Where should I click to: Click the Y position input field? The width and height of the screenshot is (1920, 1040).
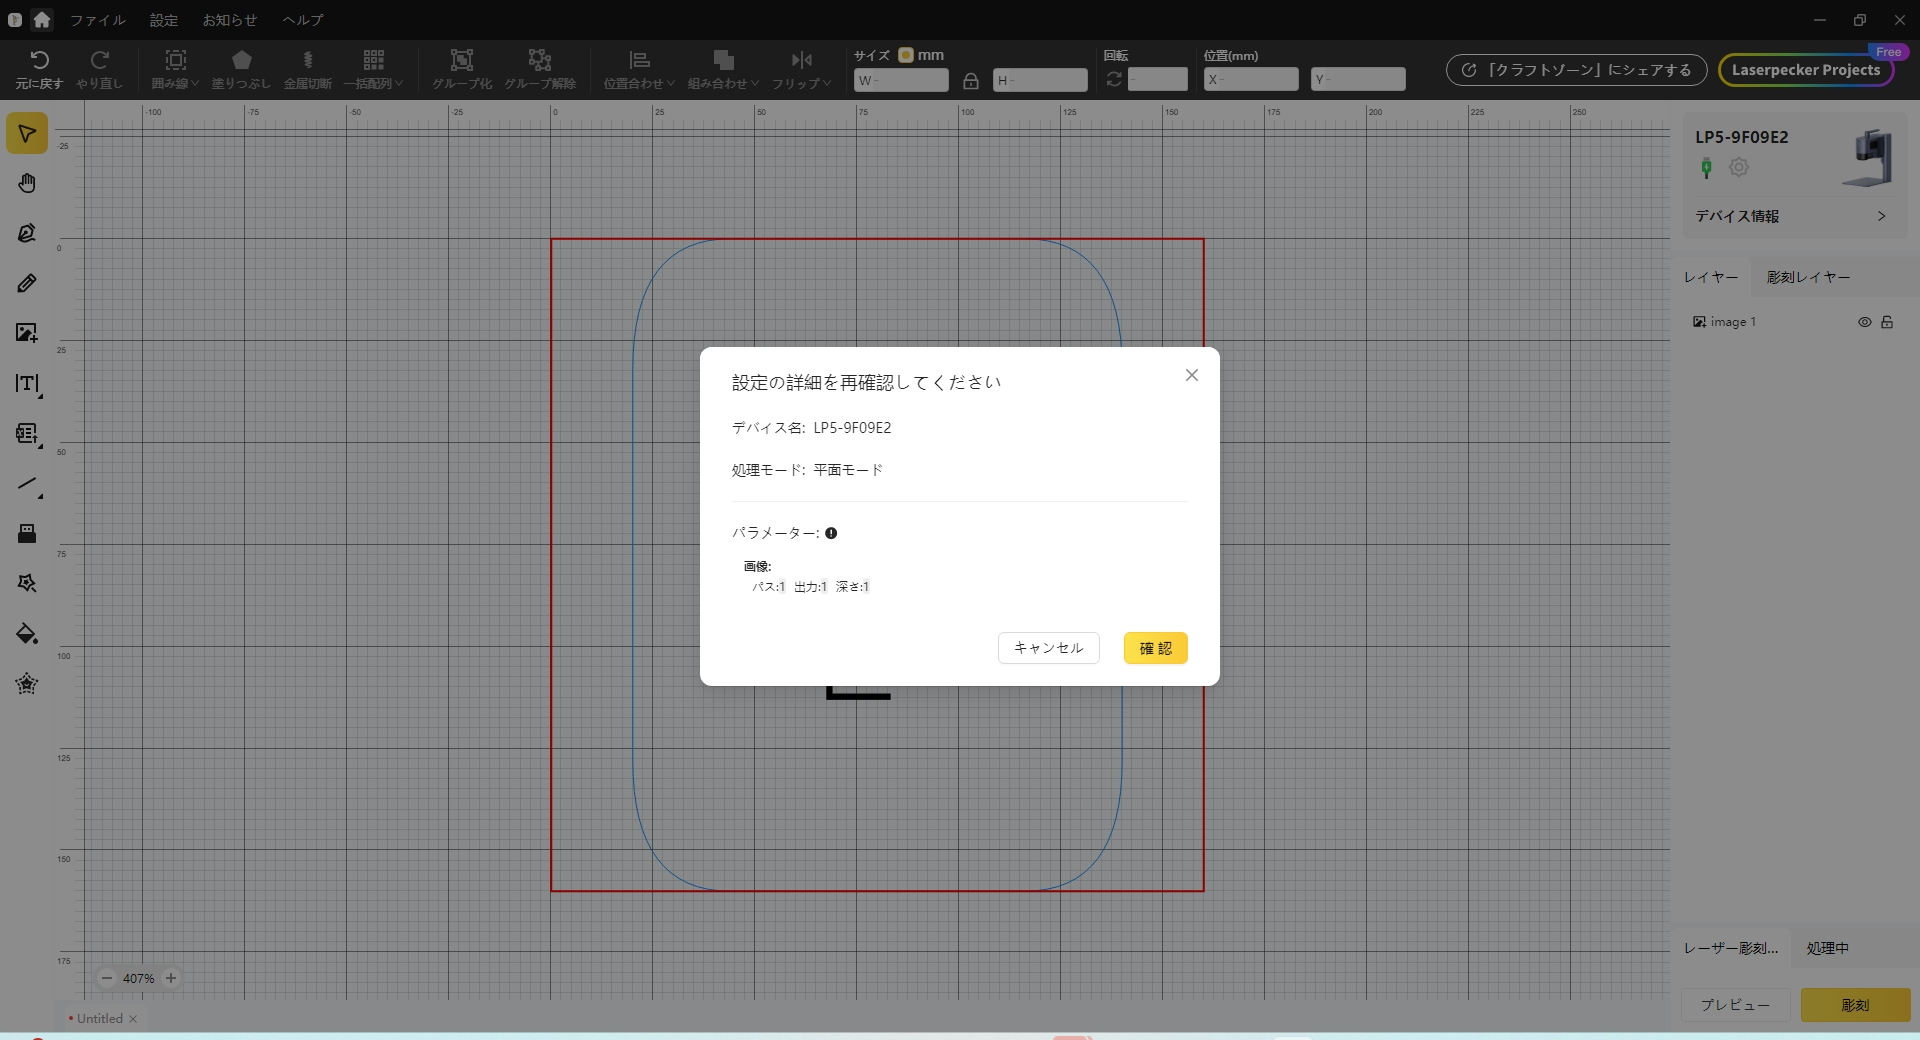click(x=1358, y=80)
